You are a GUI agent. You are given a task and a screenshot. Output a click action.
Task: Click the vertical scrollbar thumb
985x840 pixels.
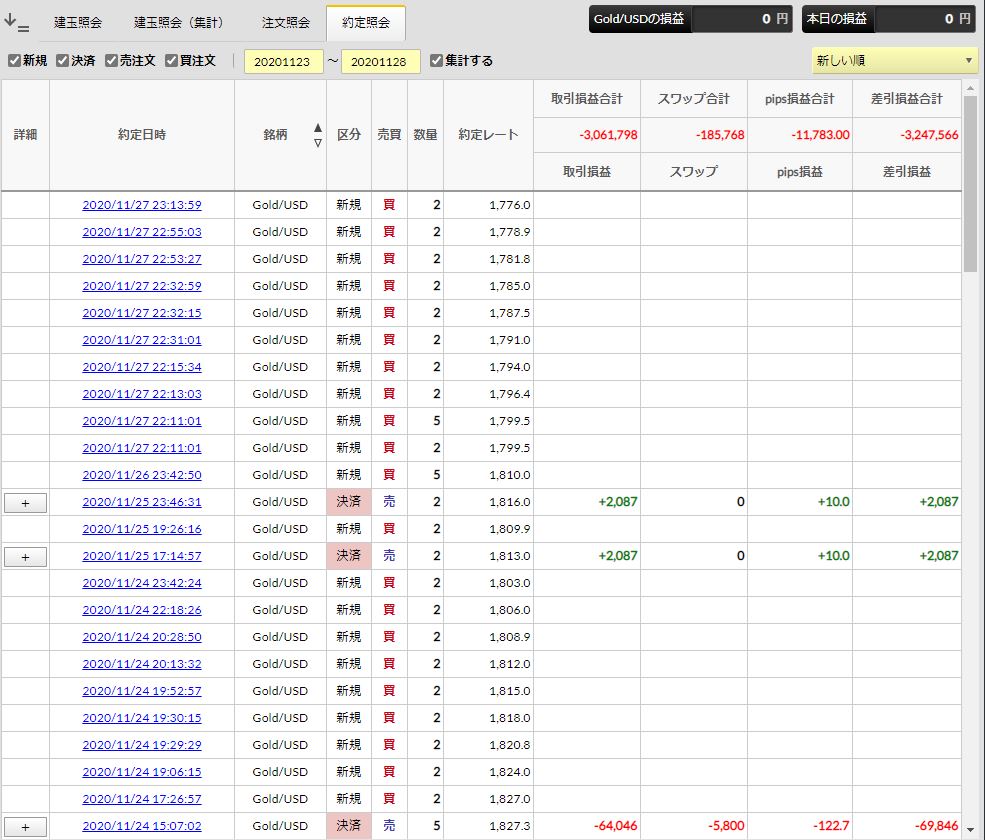coord(970,183)
